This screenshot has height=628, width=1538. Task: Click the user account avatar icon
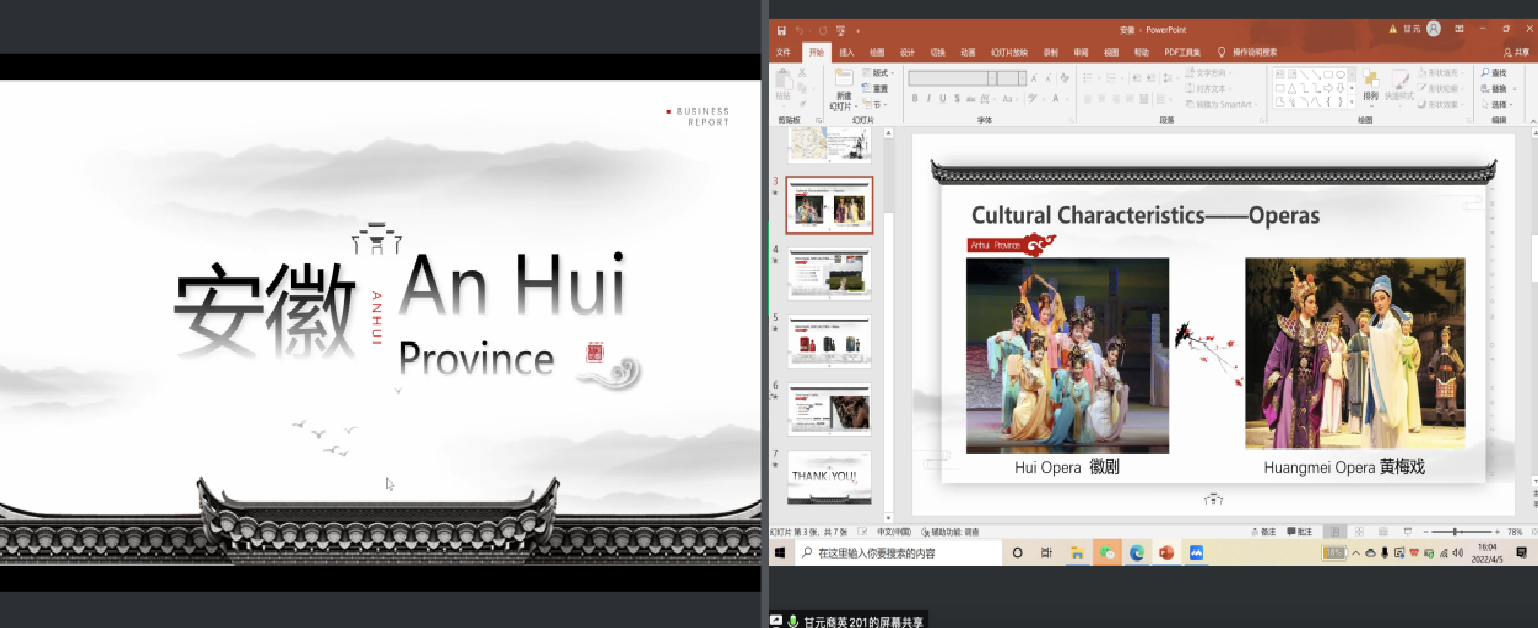pyautogui.click(x=1433, y=30)
